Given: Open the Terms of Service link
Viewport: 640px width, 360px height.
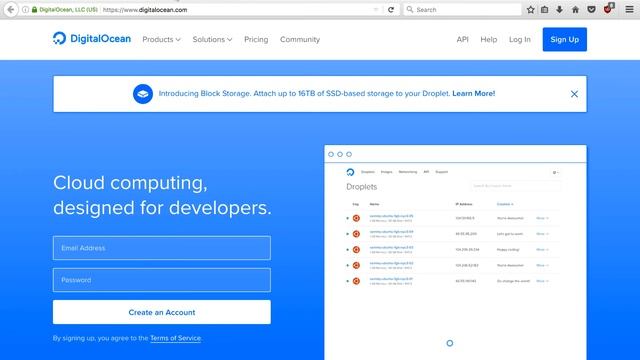Looking at the screenshot, I should pos(176,338).
